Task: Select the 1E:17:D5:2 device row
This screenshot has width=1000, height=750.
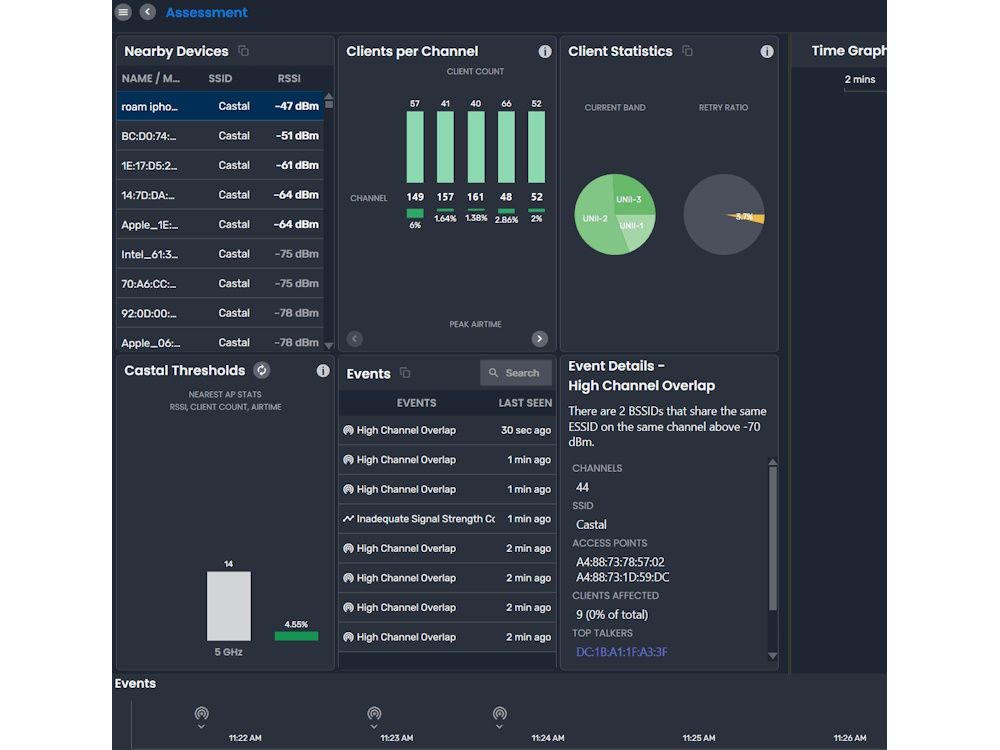Action: [220, 165]
